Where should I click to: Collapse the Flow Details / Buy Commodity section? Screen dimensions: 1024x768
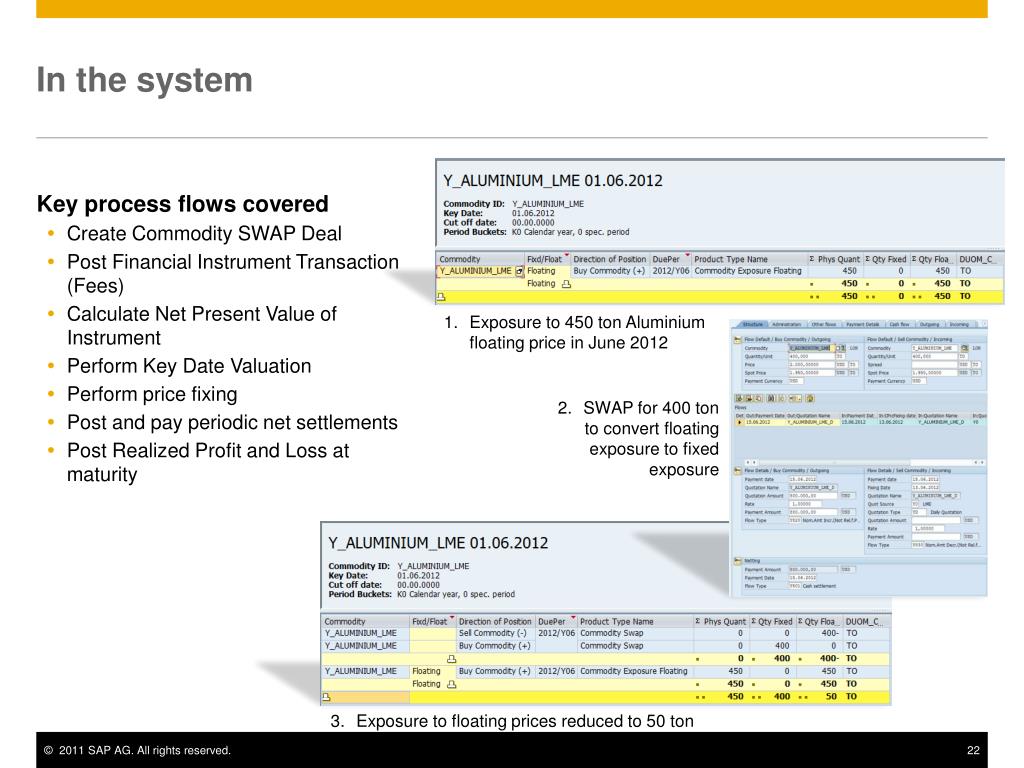737,470
